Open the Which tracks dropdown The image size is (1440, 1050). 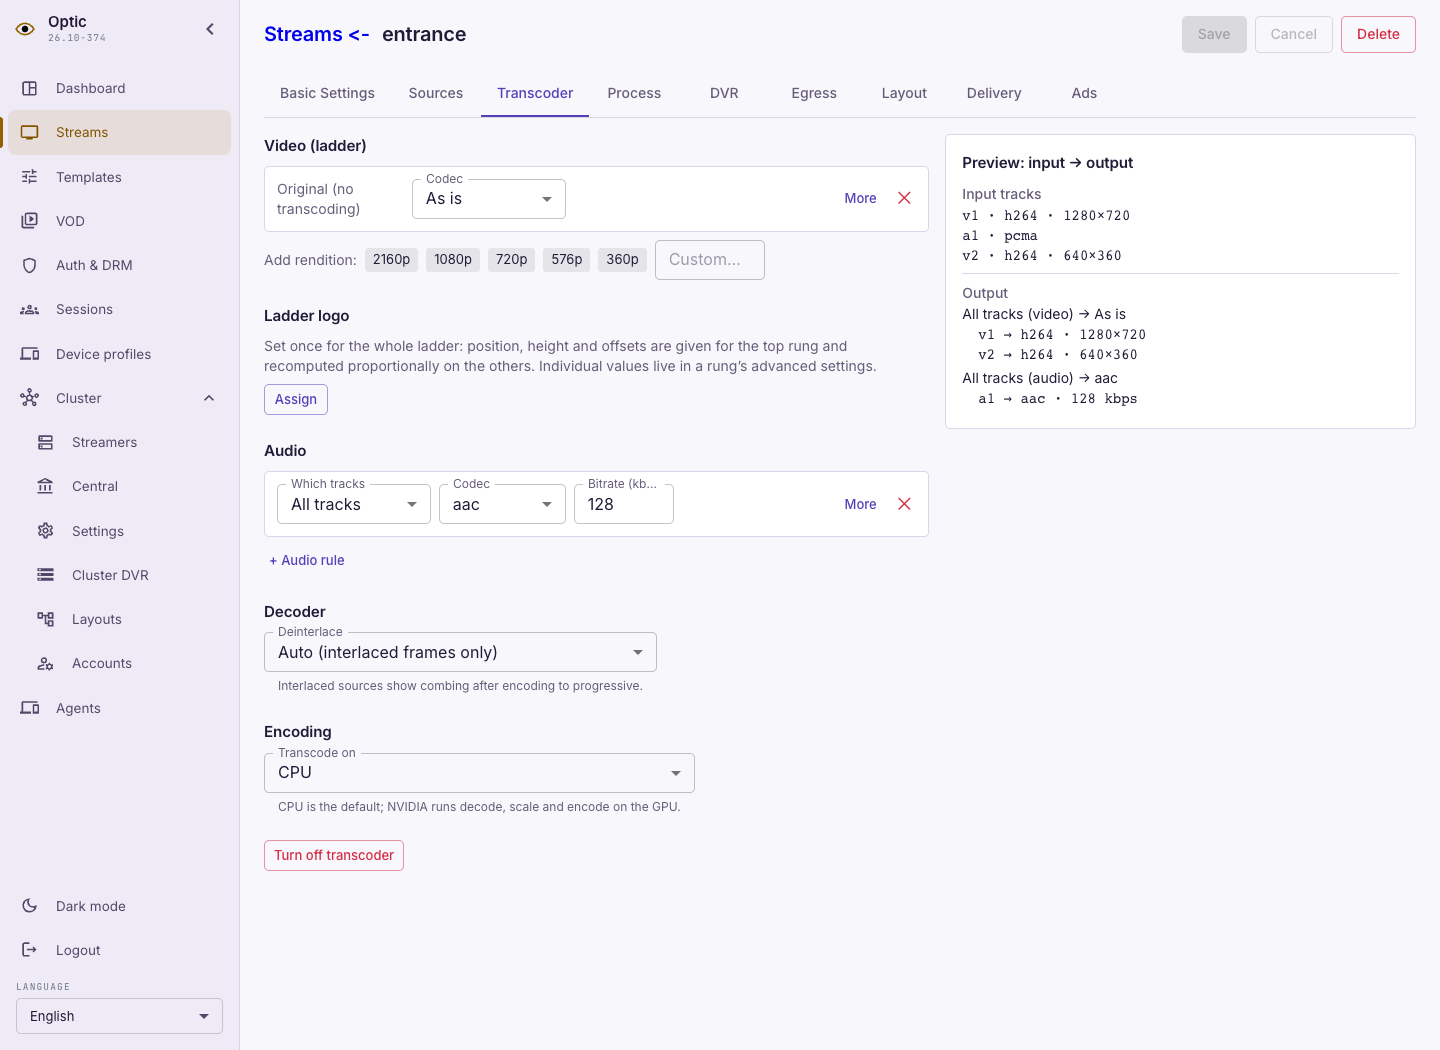pyautogui.click(x=354, y=504)
